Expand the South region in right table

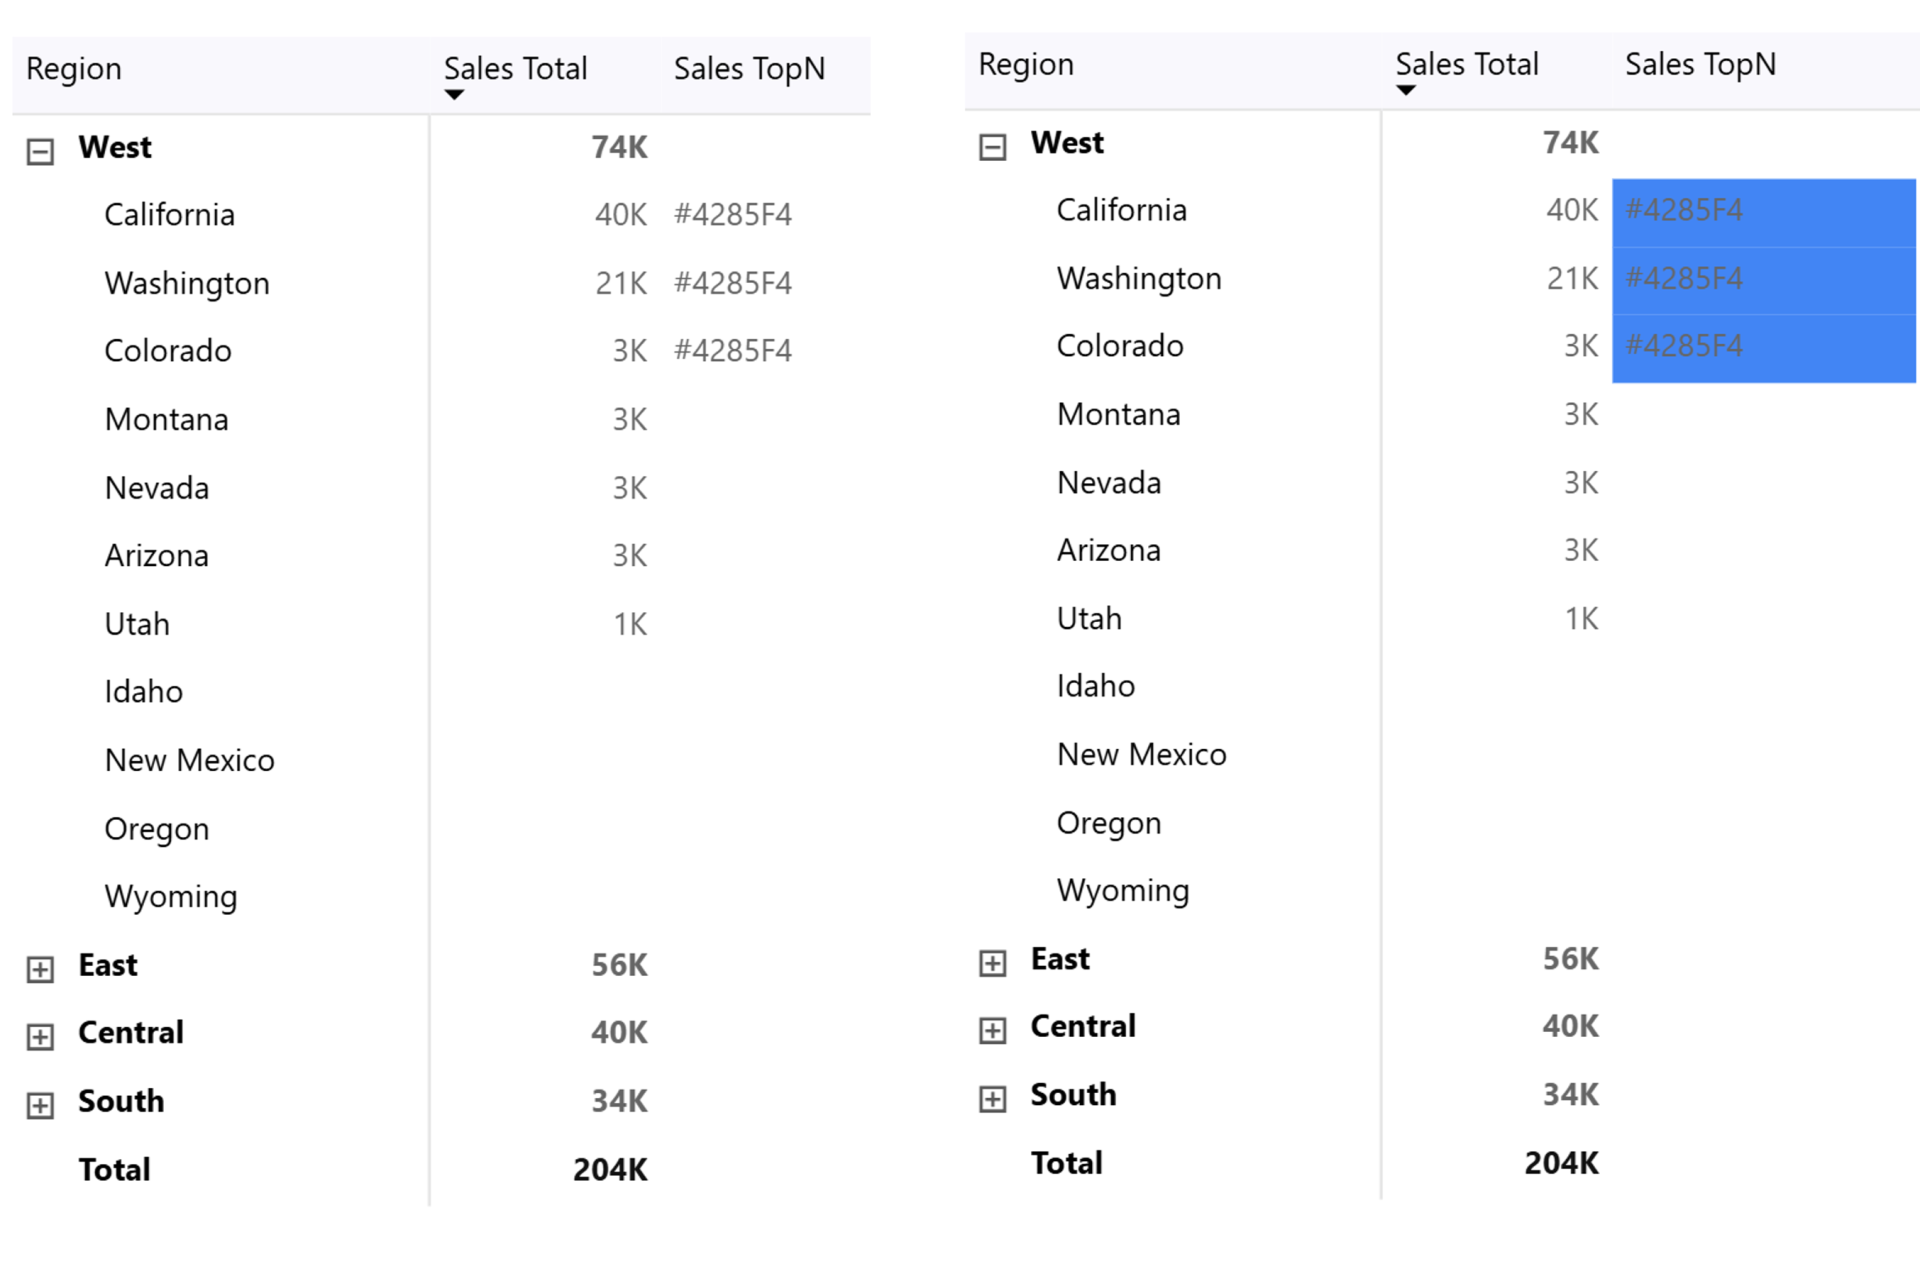[992, 1099]
